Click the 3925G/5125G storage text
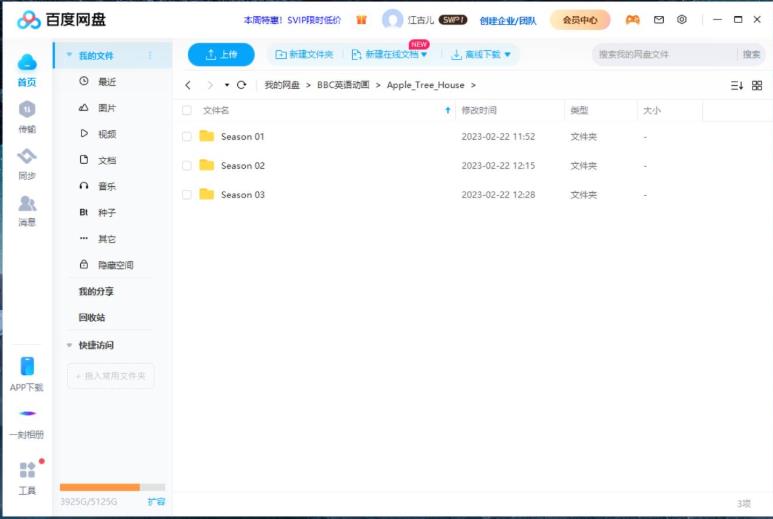Image resolution: width=773 pixels, height=519 pixels. pyautogui.click(x=89, y=502)
